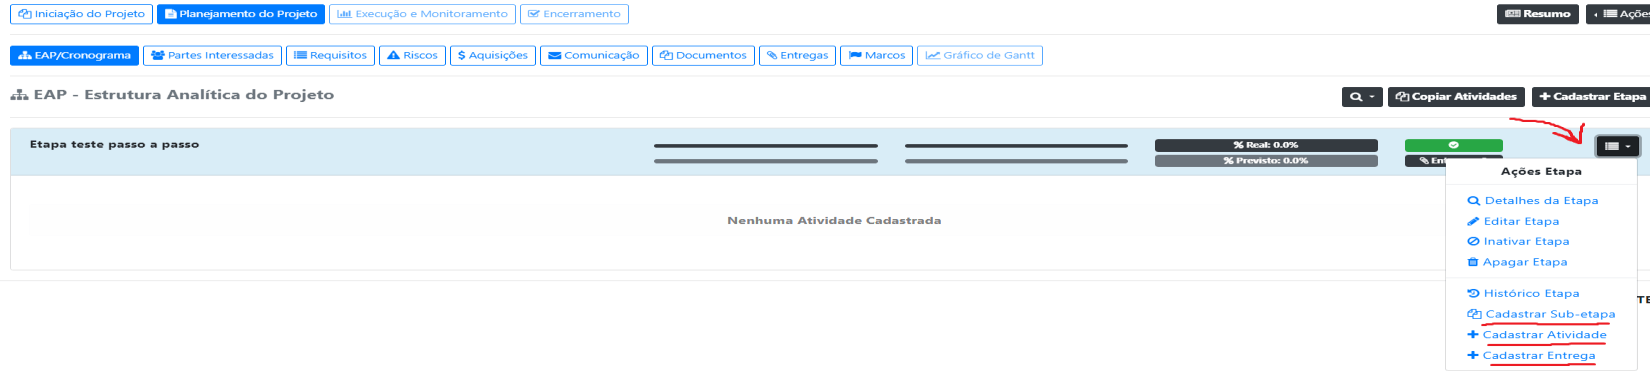The height and width of the screenshot is (381, 1650).
Task: Click the % Real: 0.0% progress bar
Action: pos(1266,145)
